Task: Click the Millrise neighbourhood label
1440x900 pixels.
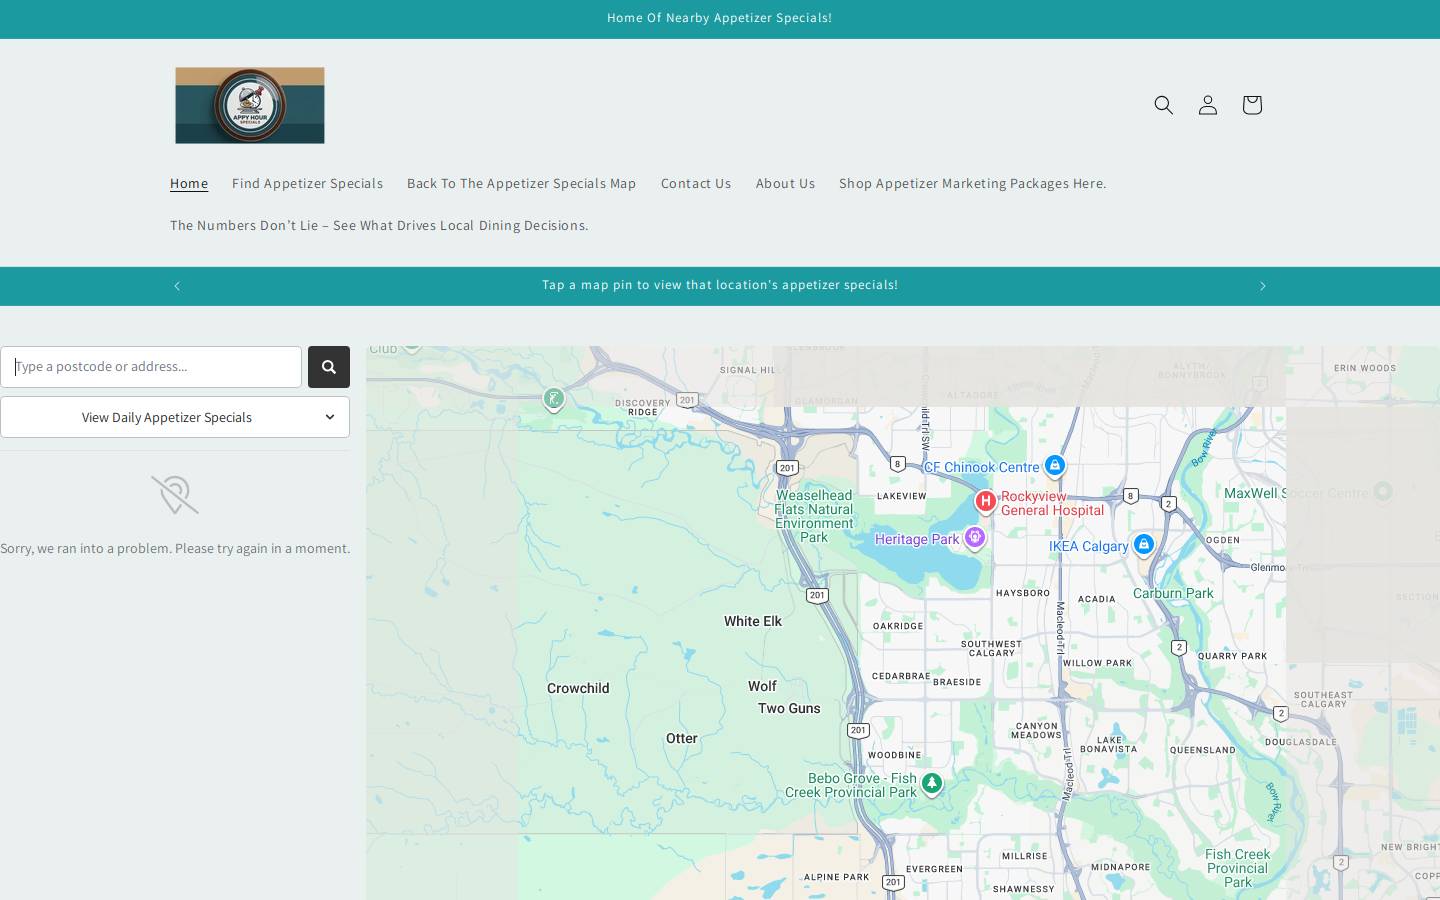Action: (1025, 856)
